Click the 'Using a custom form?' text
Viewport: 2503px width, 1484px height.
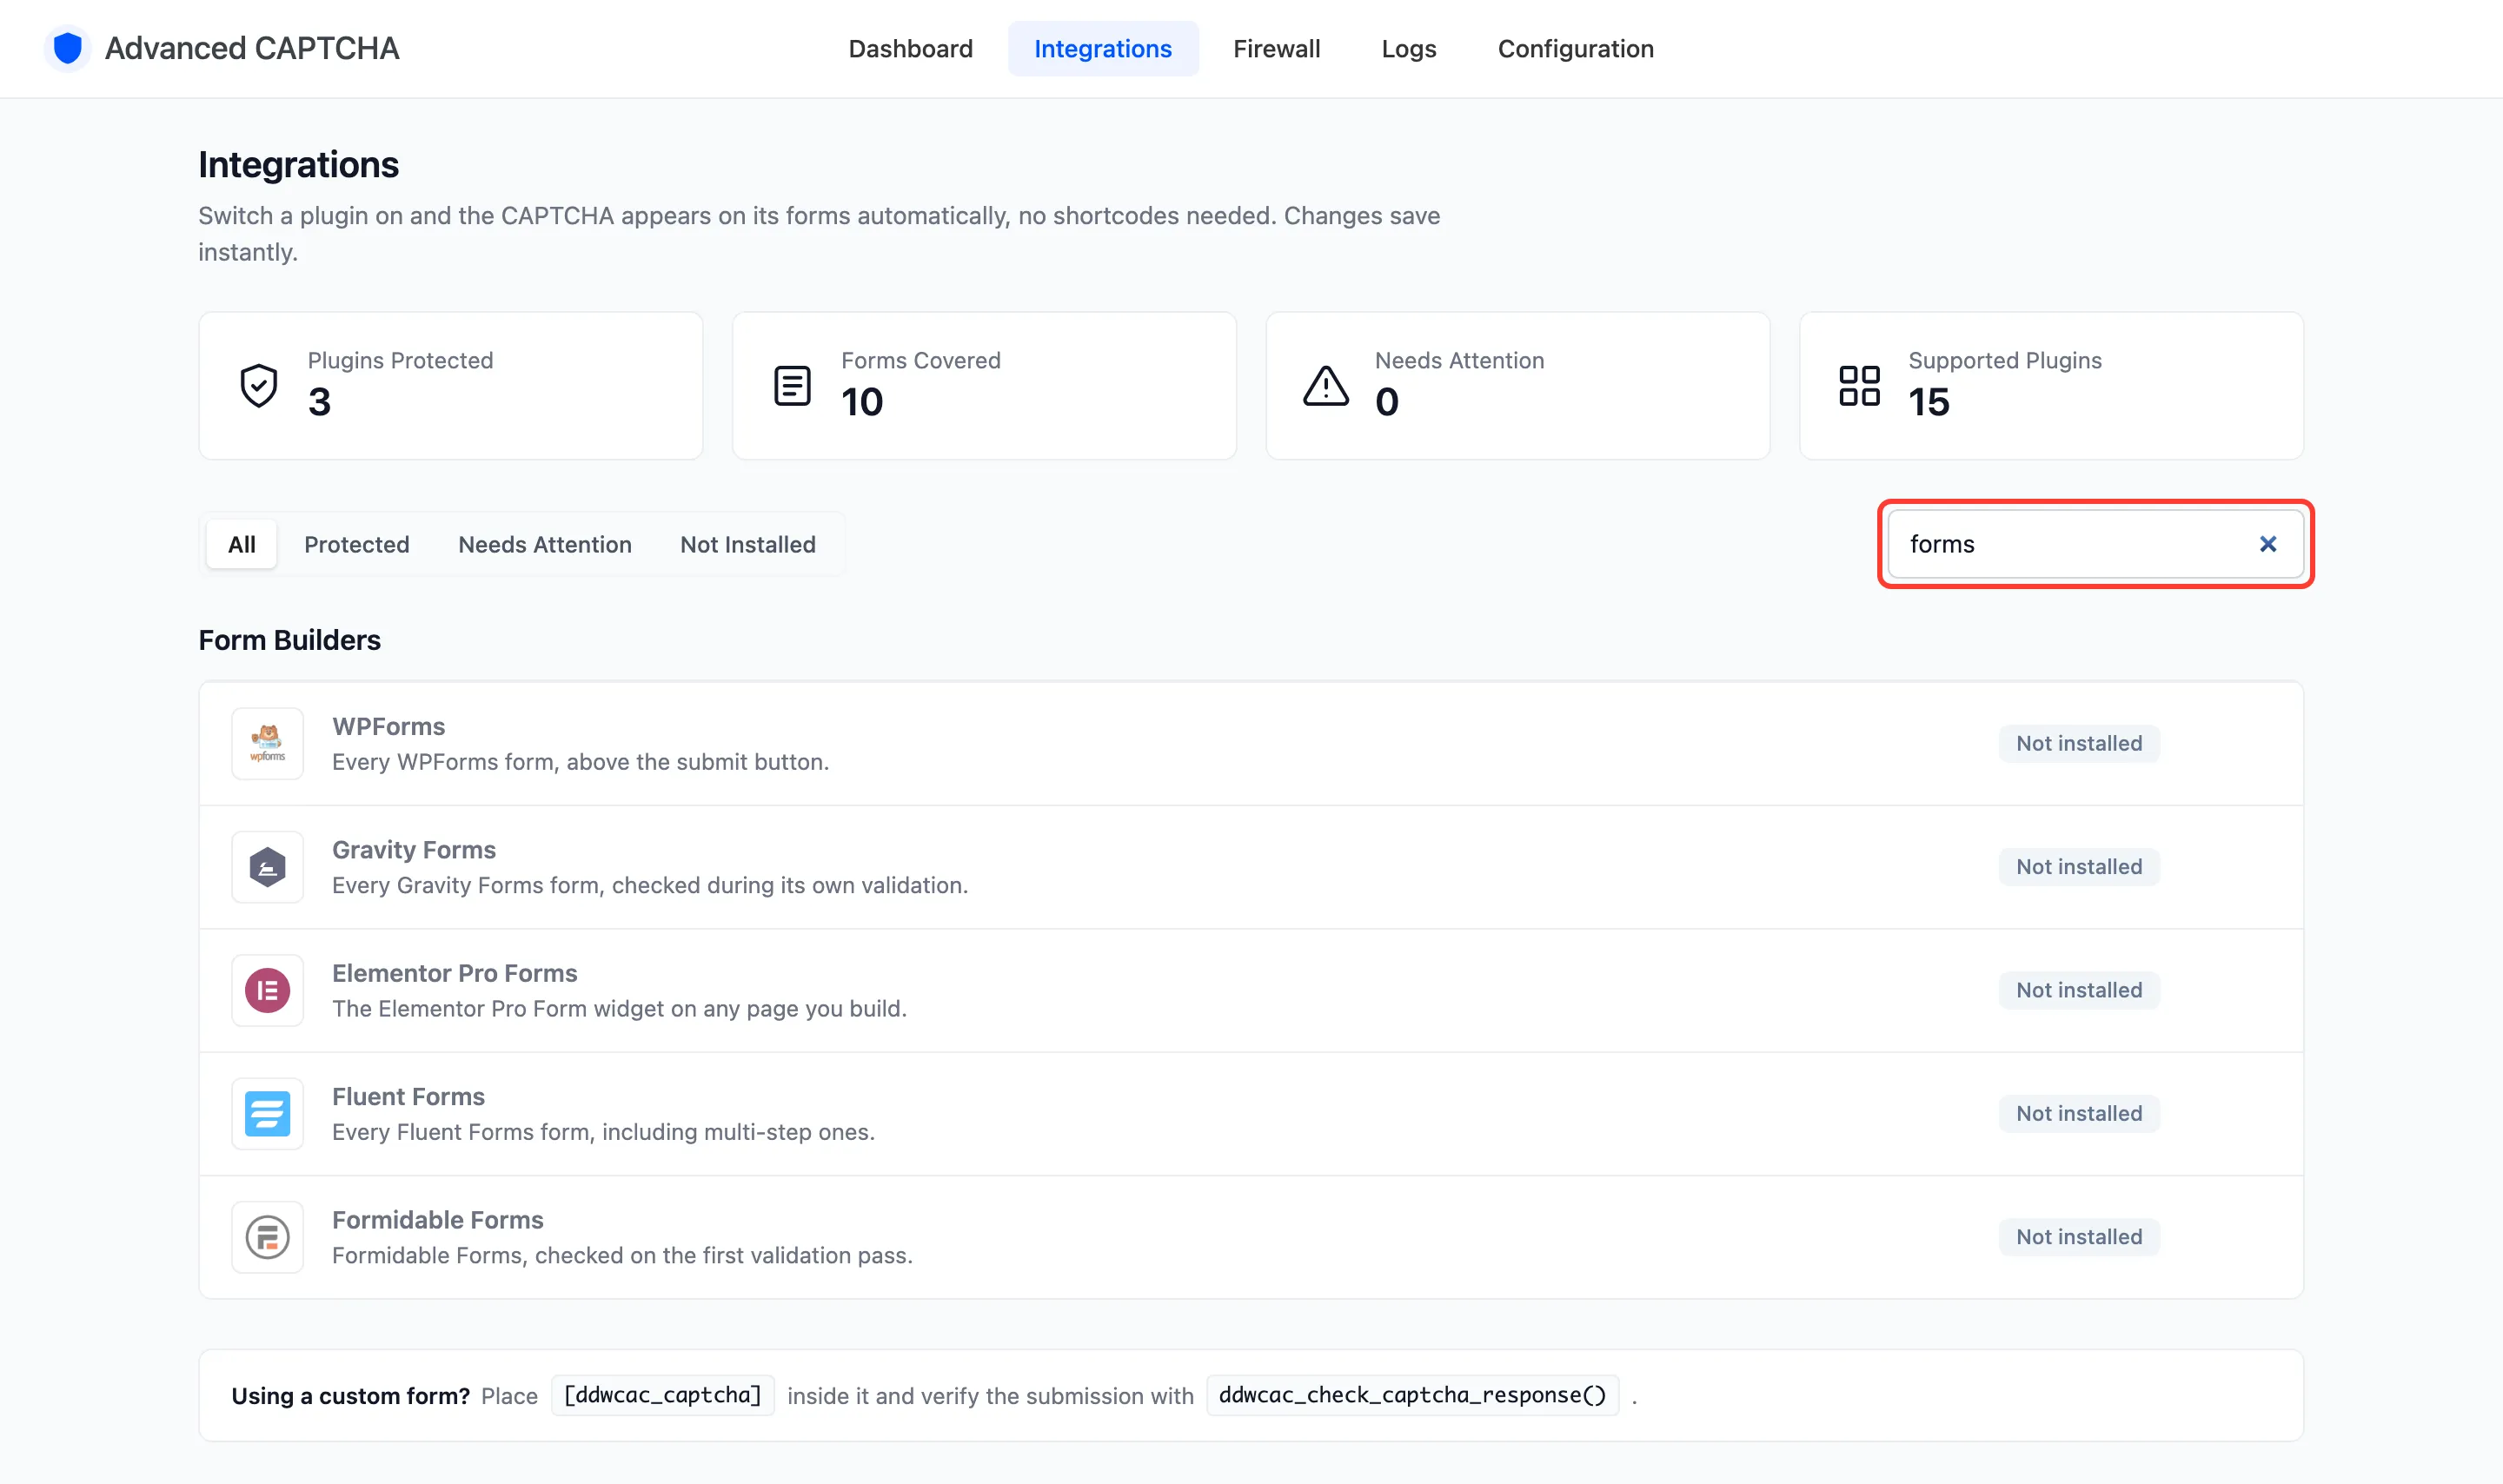tap(350, 1396)
